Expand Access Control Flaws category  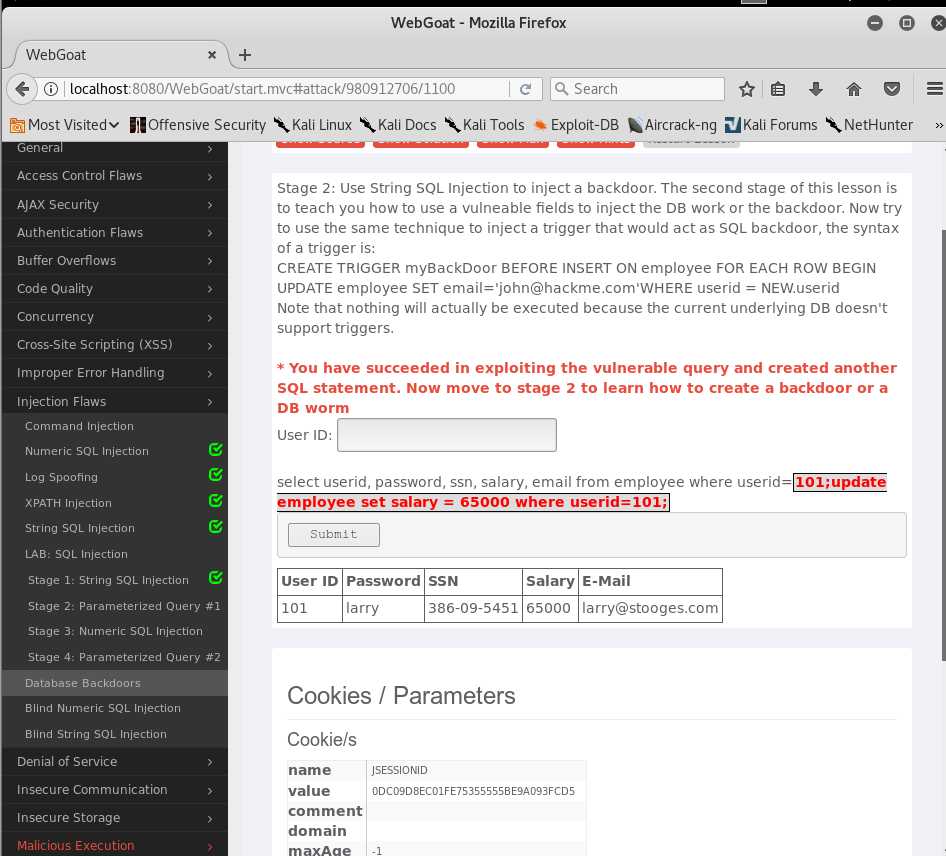pos(115,176)
